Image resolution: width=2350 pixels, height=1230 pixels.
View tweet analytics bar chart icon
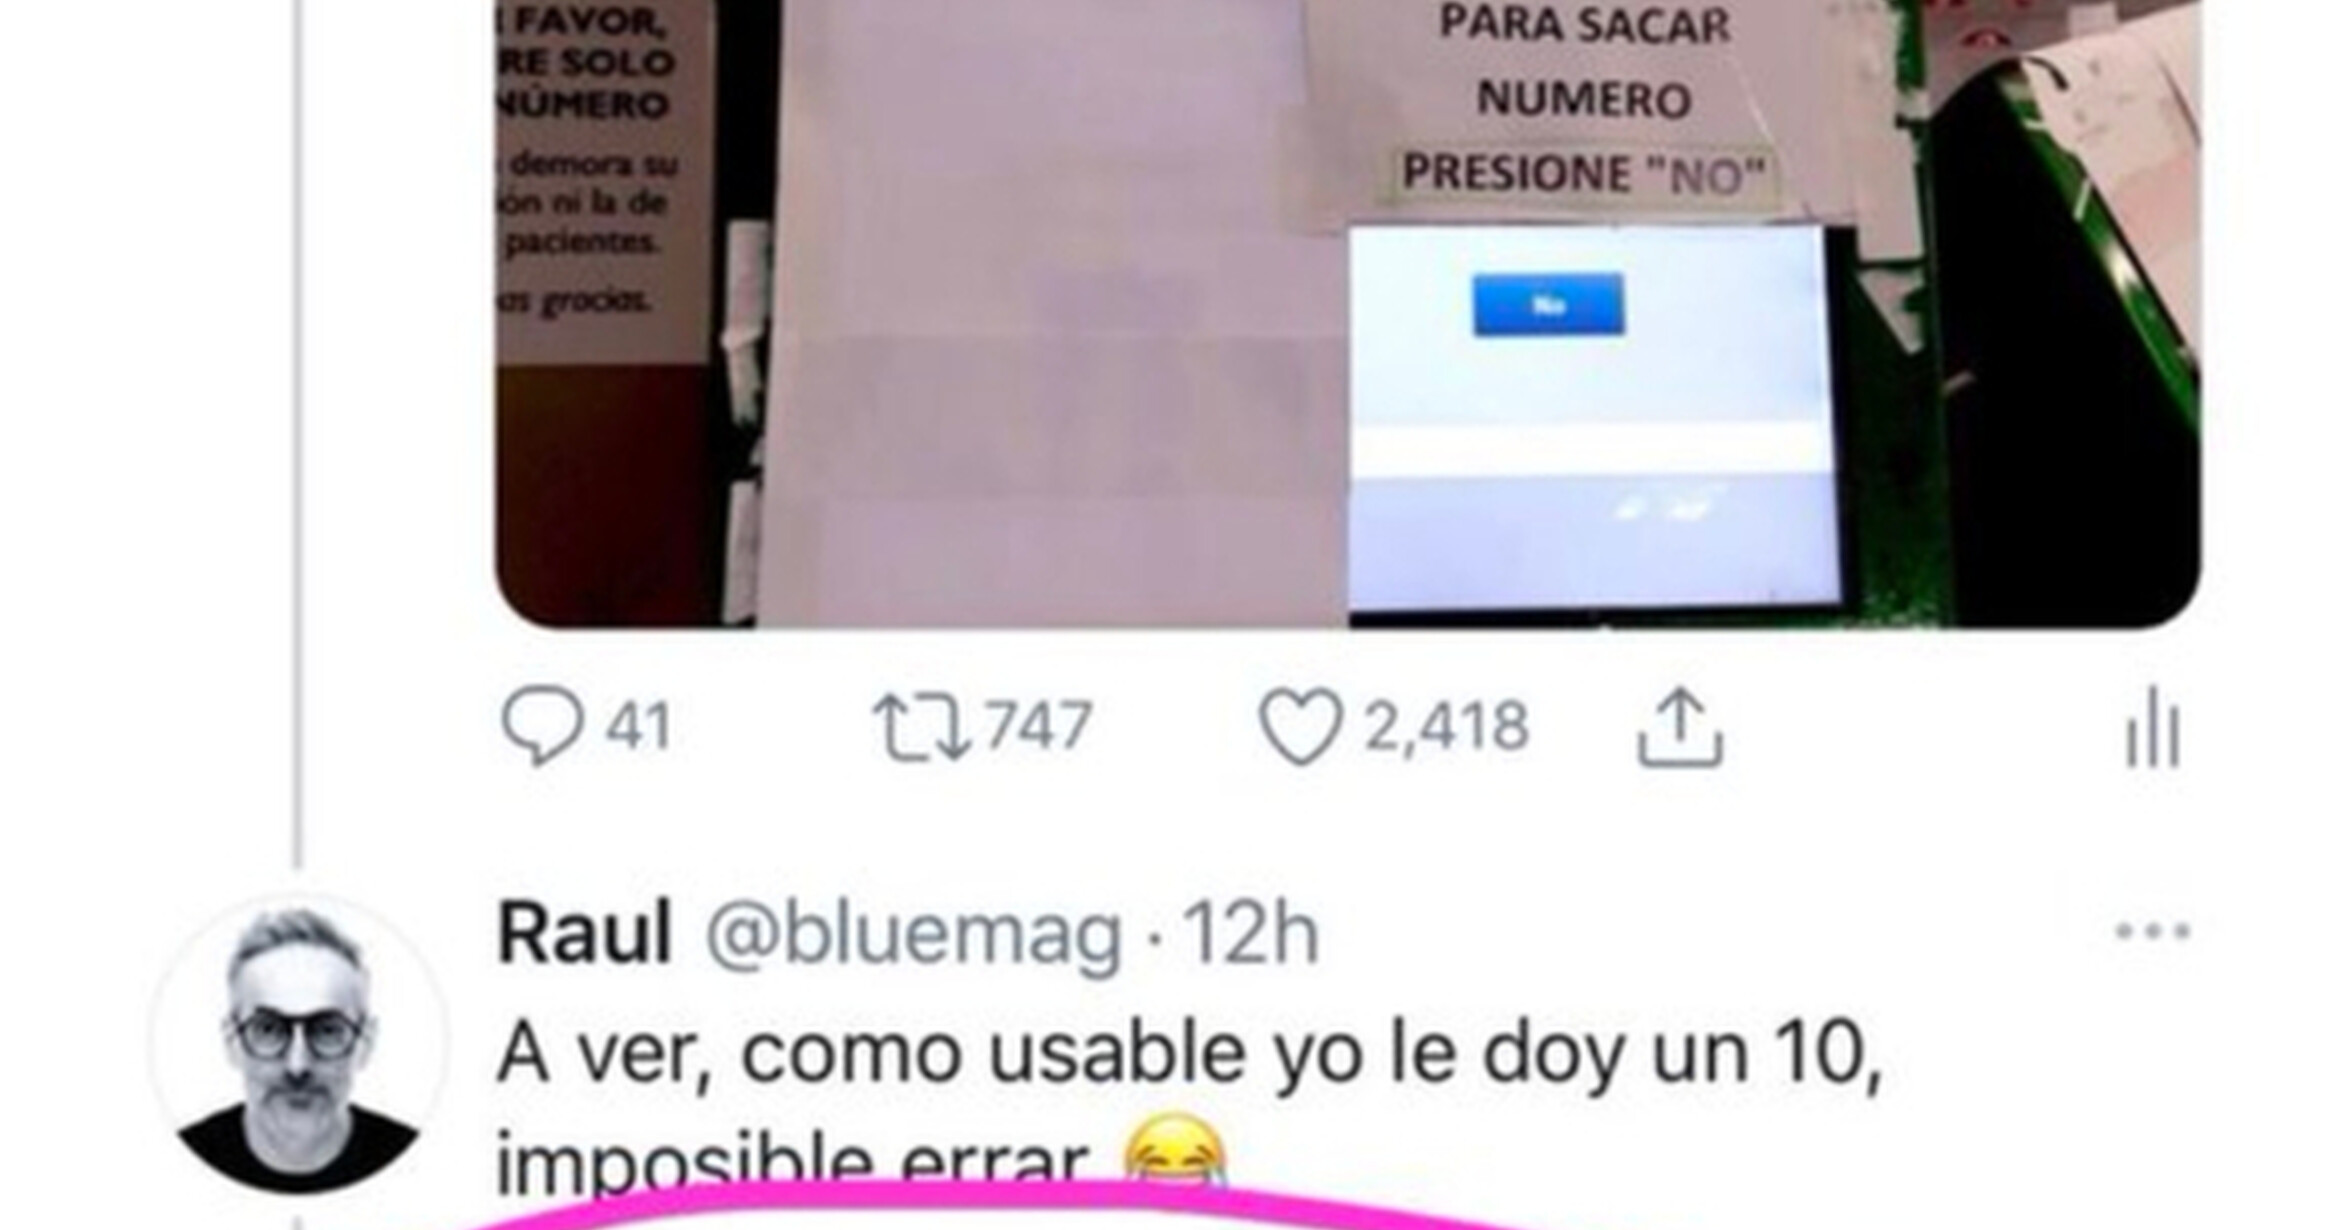(x=2152, y=728)
